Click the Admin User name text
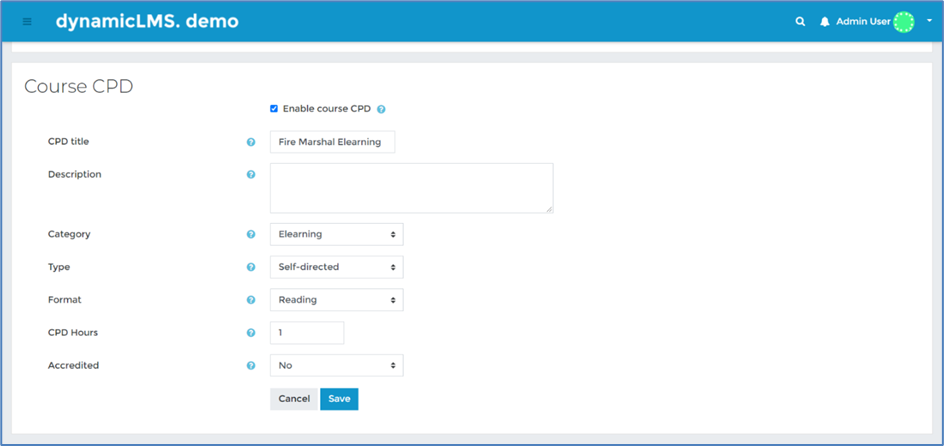944x446 pixels. coord(863,22)
